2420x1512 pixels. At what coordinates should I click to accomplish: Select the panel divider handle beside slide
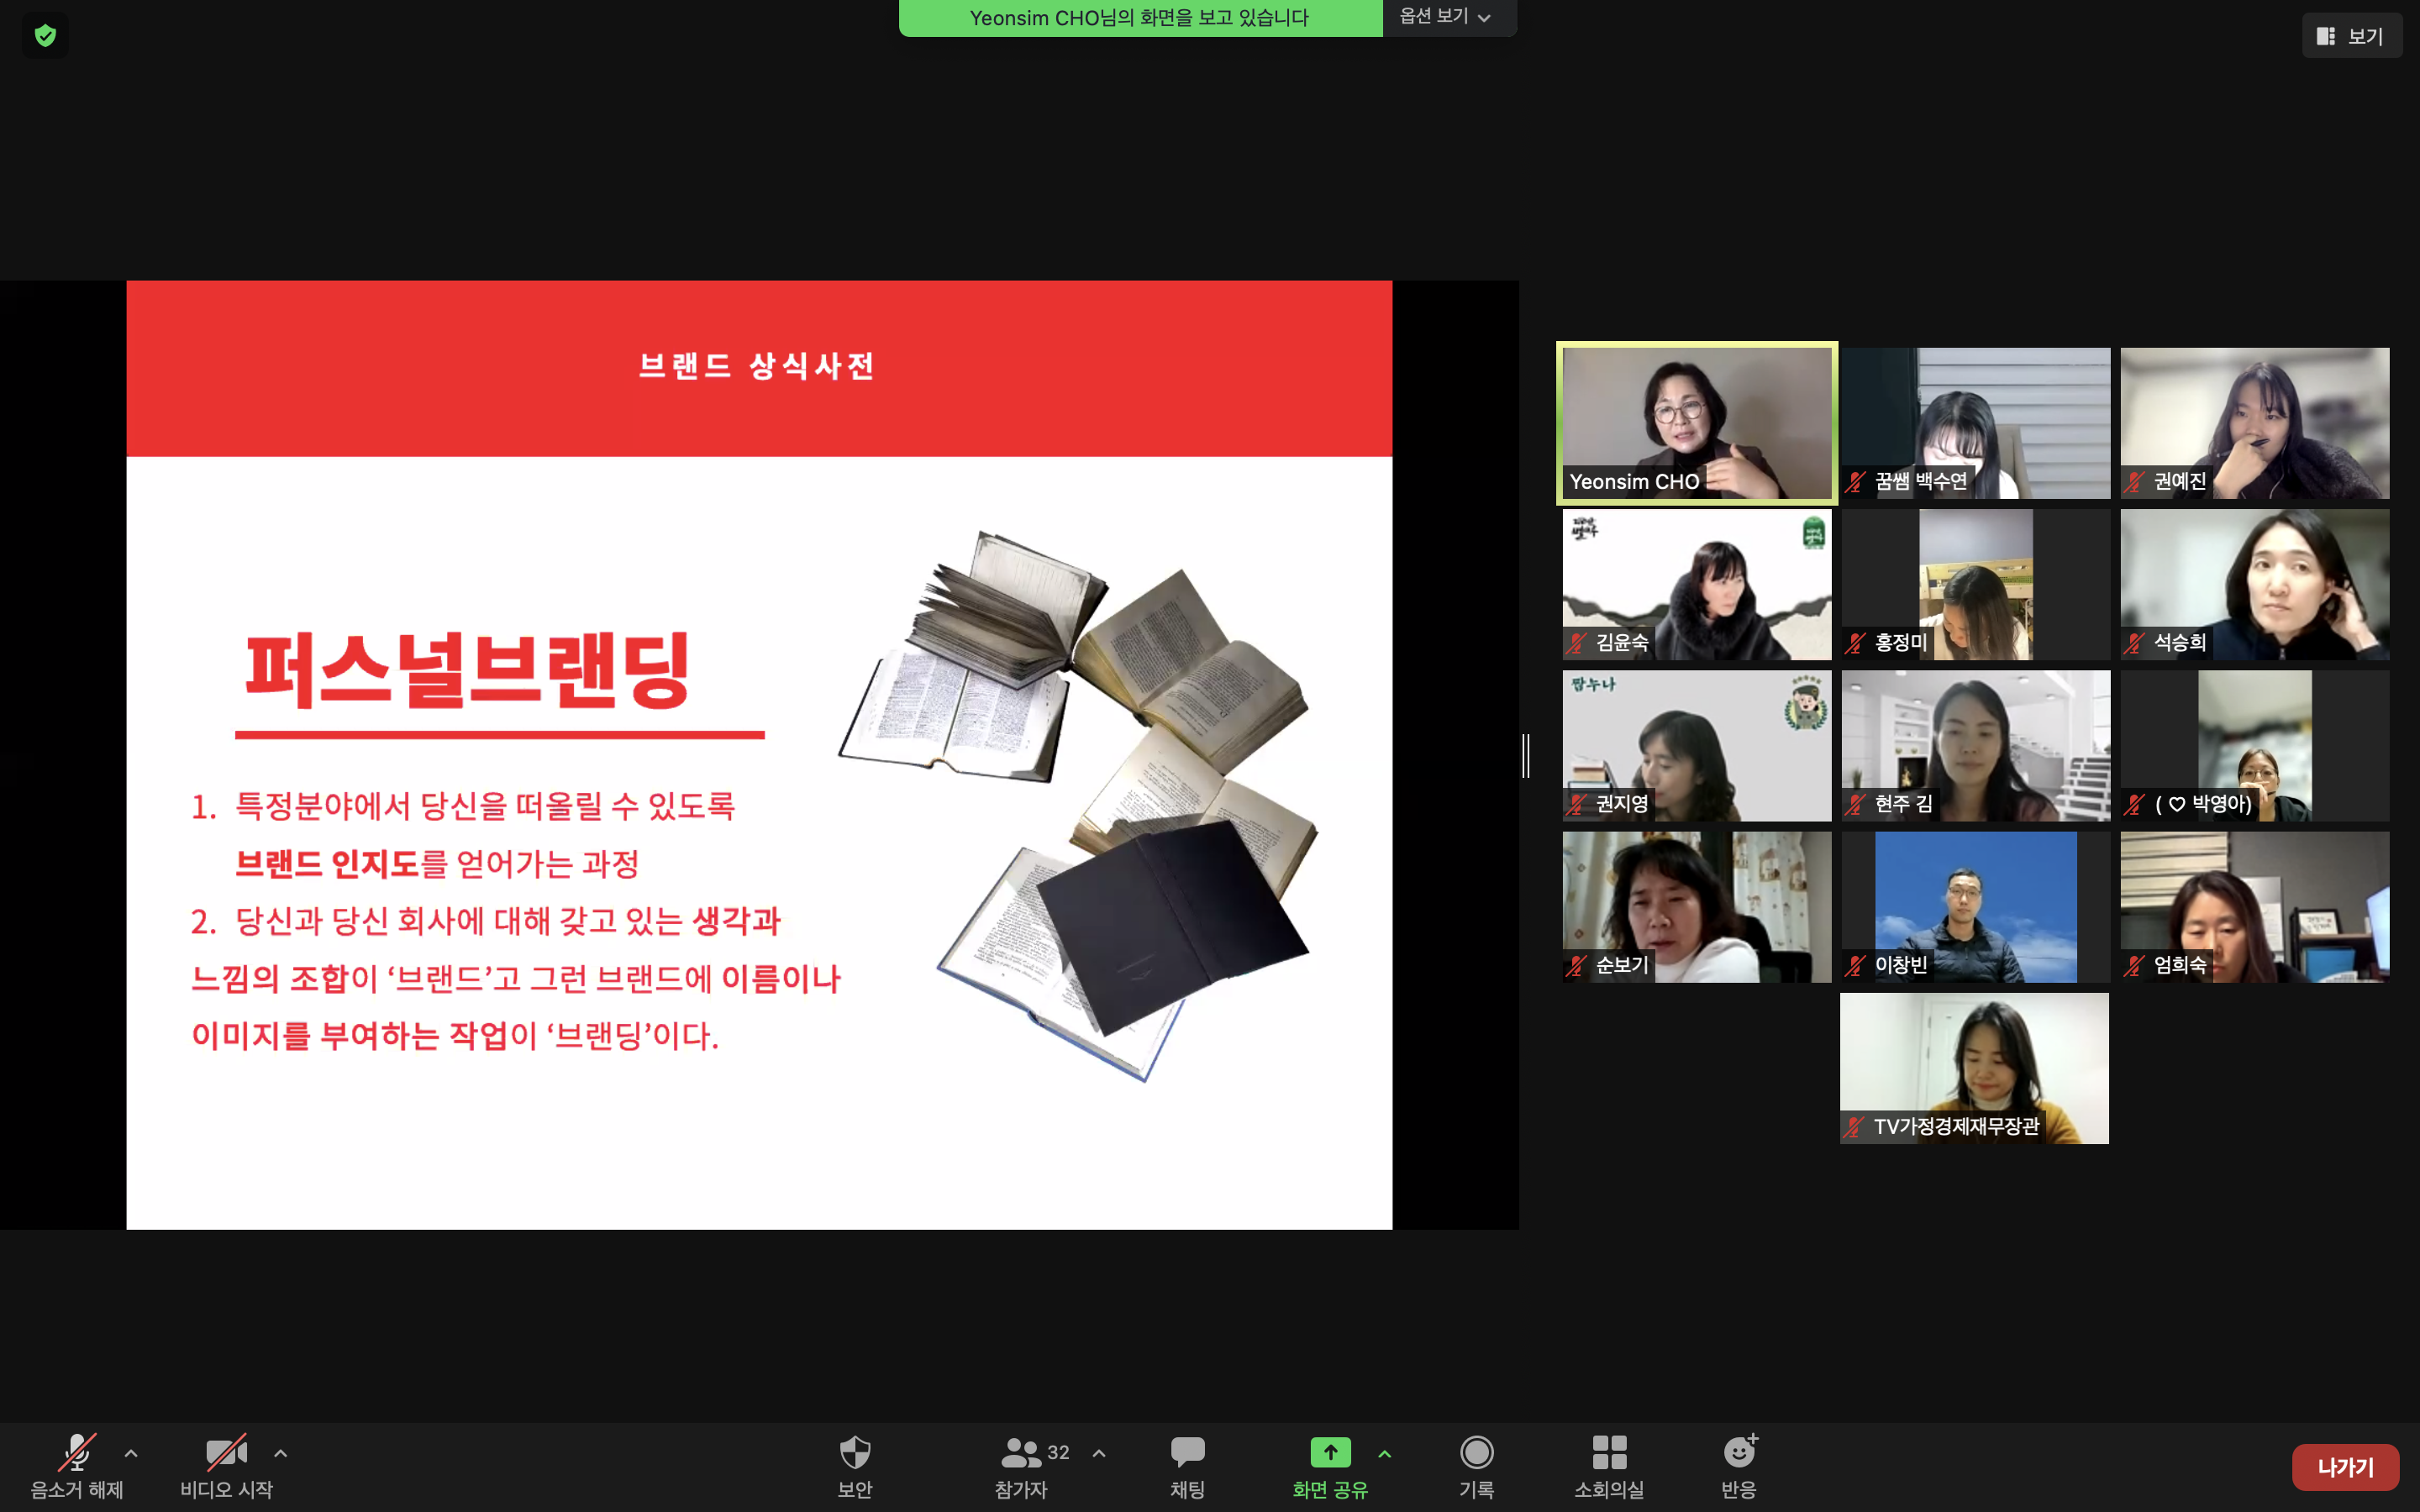(1526, 755)
